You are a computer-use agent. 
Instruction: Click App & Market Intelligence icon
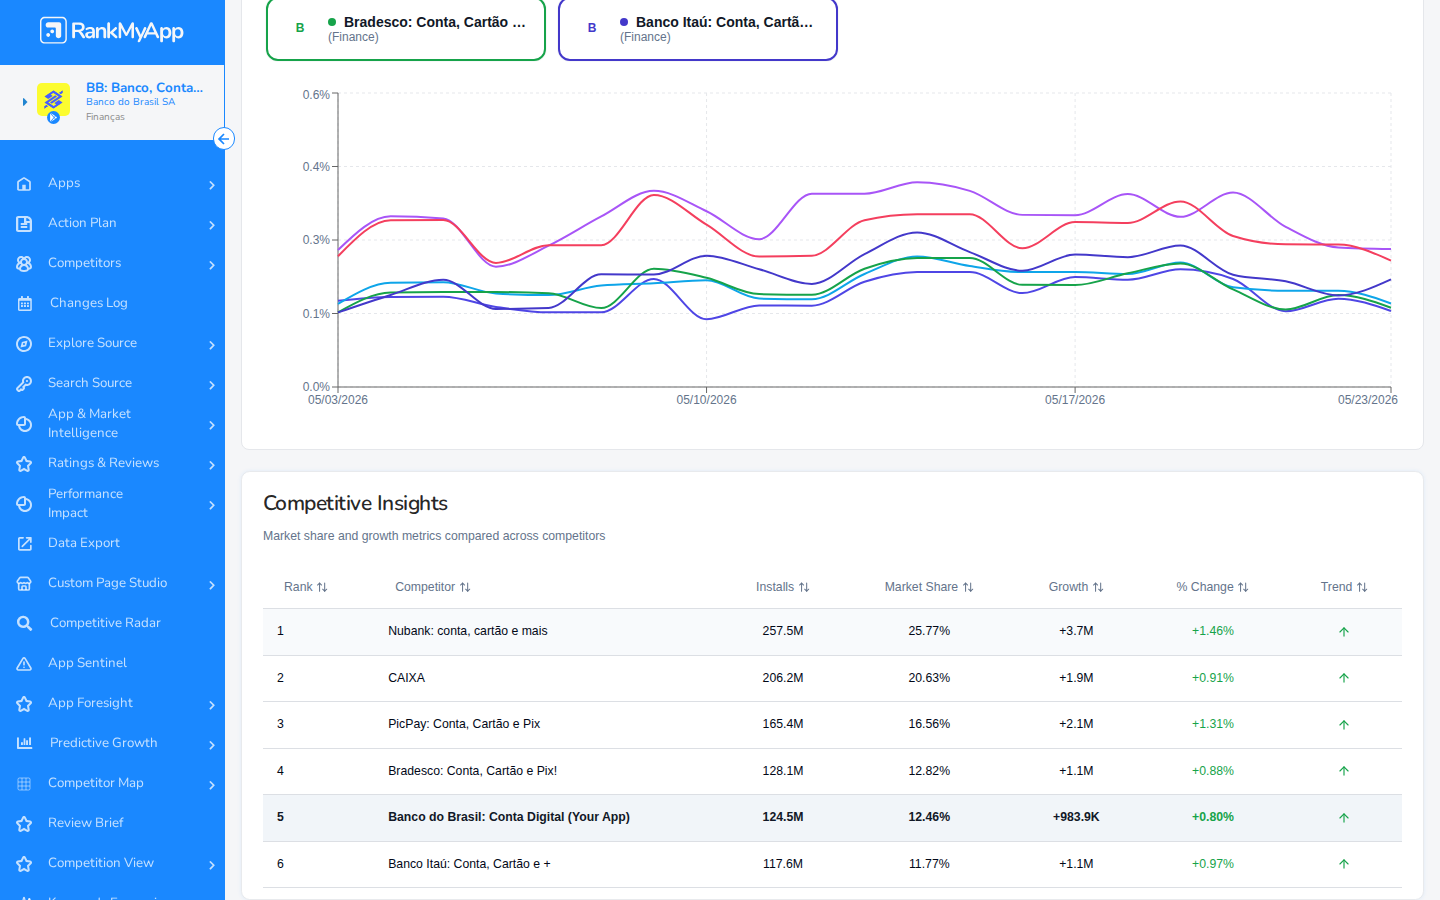[x=24, y=424]
